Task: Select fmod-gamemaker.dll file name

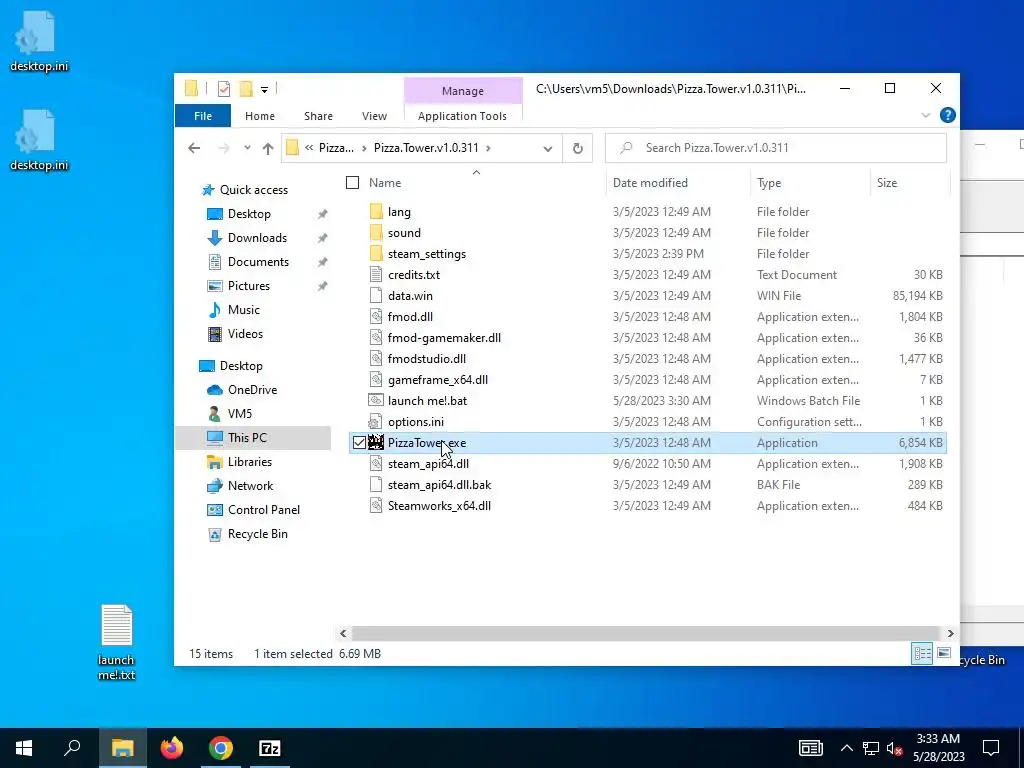Action: click(x=444, y=338)
